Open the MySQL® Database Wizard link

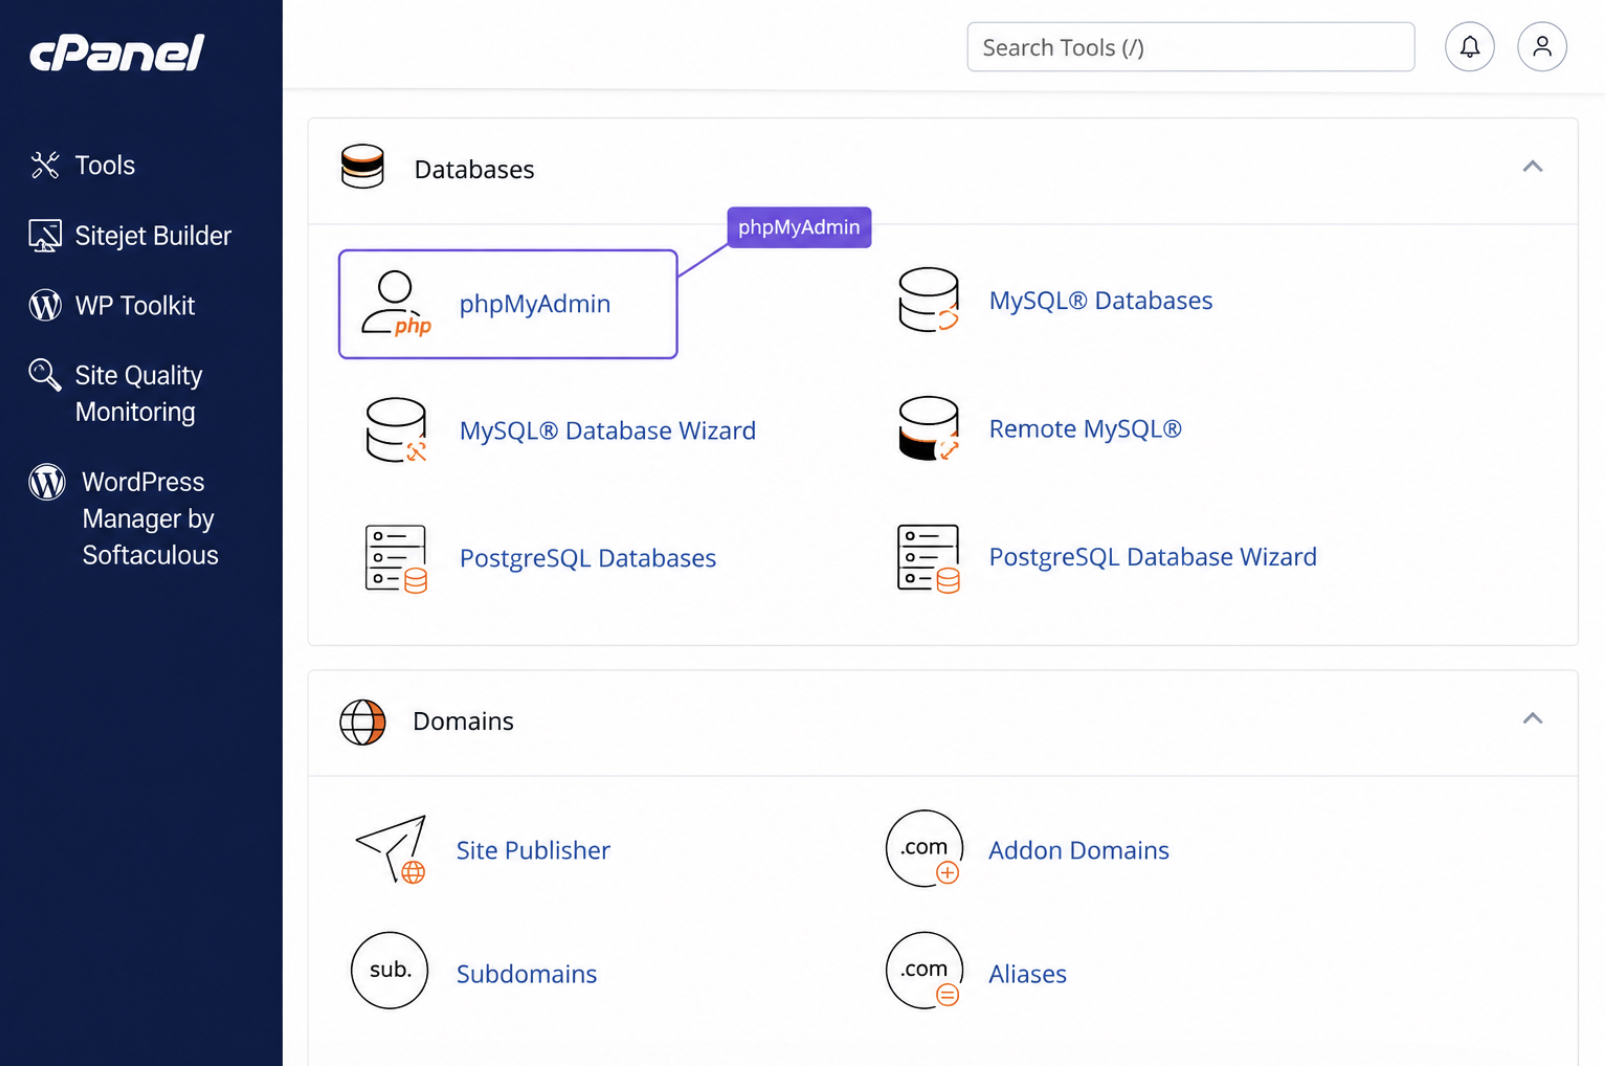(608, 430)
